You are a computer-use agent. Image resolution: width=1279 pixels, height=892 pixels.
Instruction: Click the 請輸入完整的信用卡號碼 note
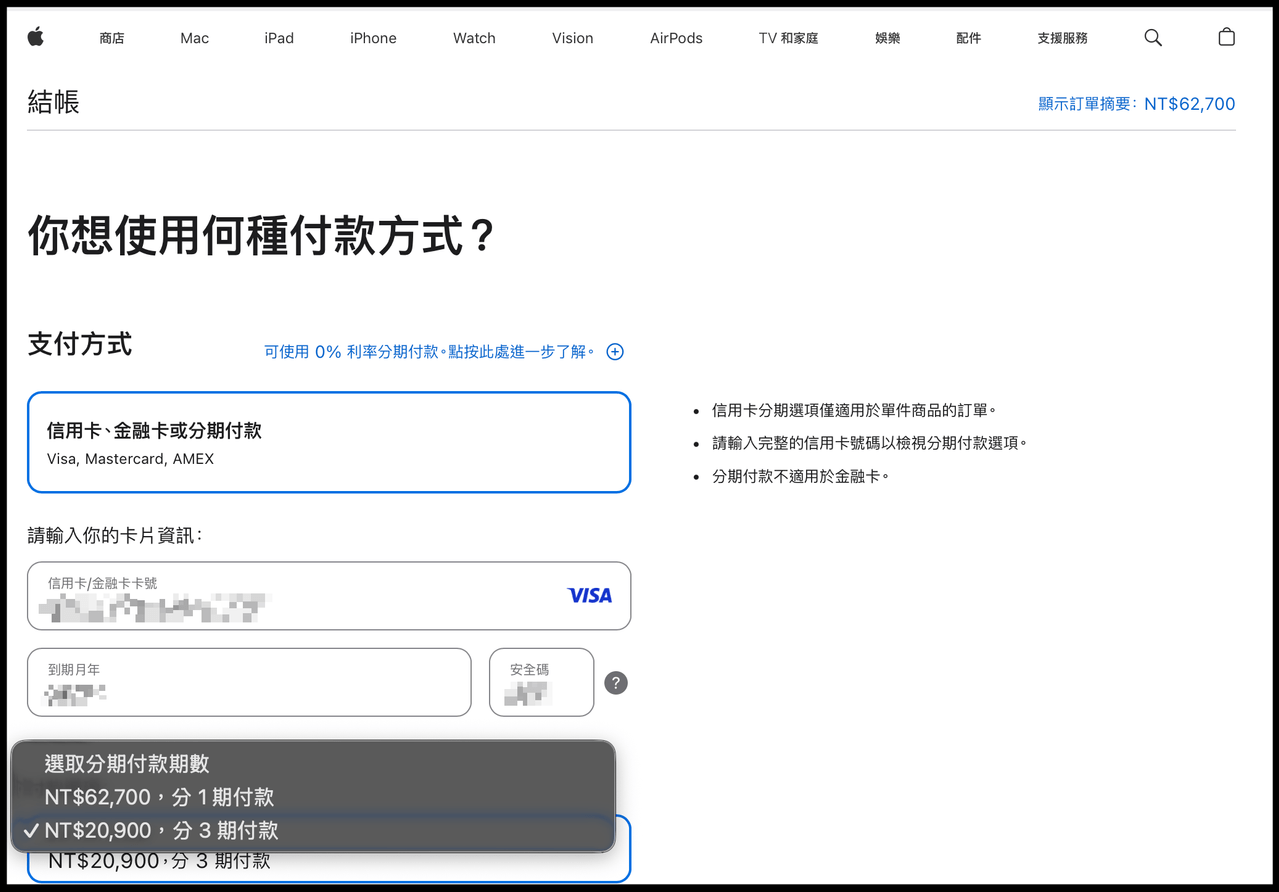[x=870, y=443]
